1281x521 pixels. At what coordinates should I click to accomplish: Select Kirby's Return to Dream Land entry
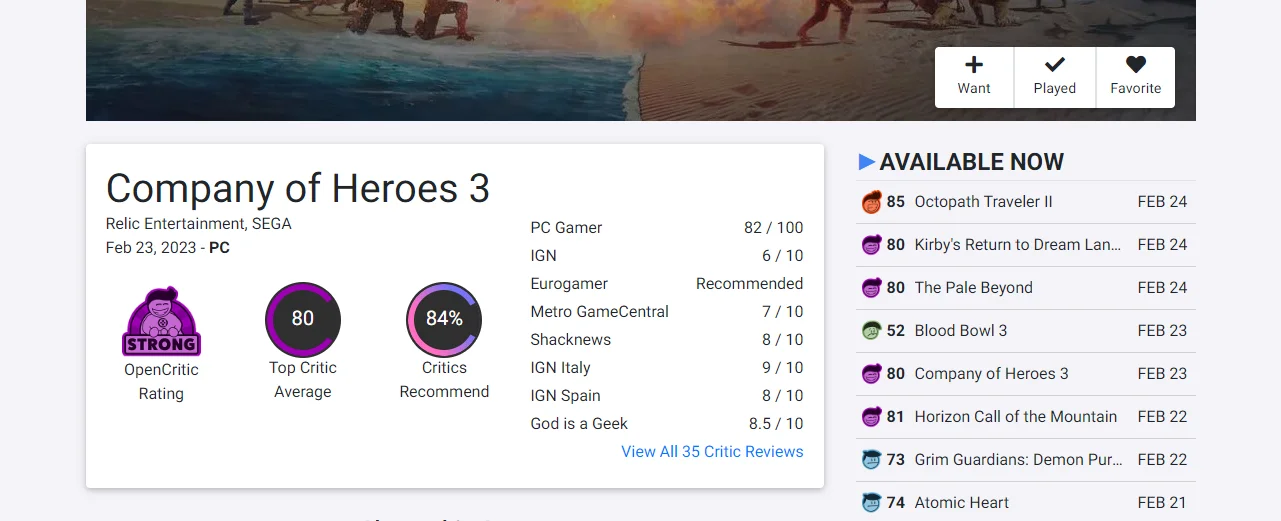click(x=1017, y=245)
